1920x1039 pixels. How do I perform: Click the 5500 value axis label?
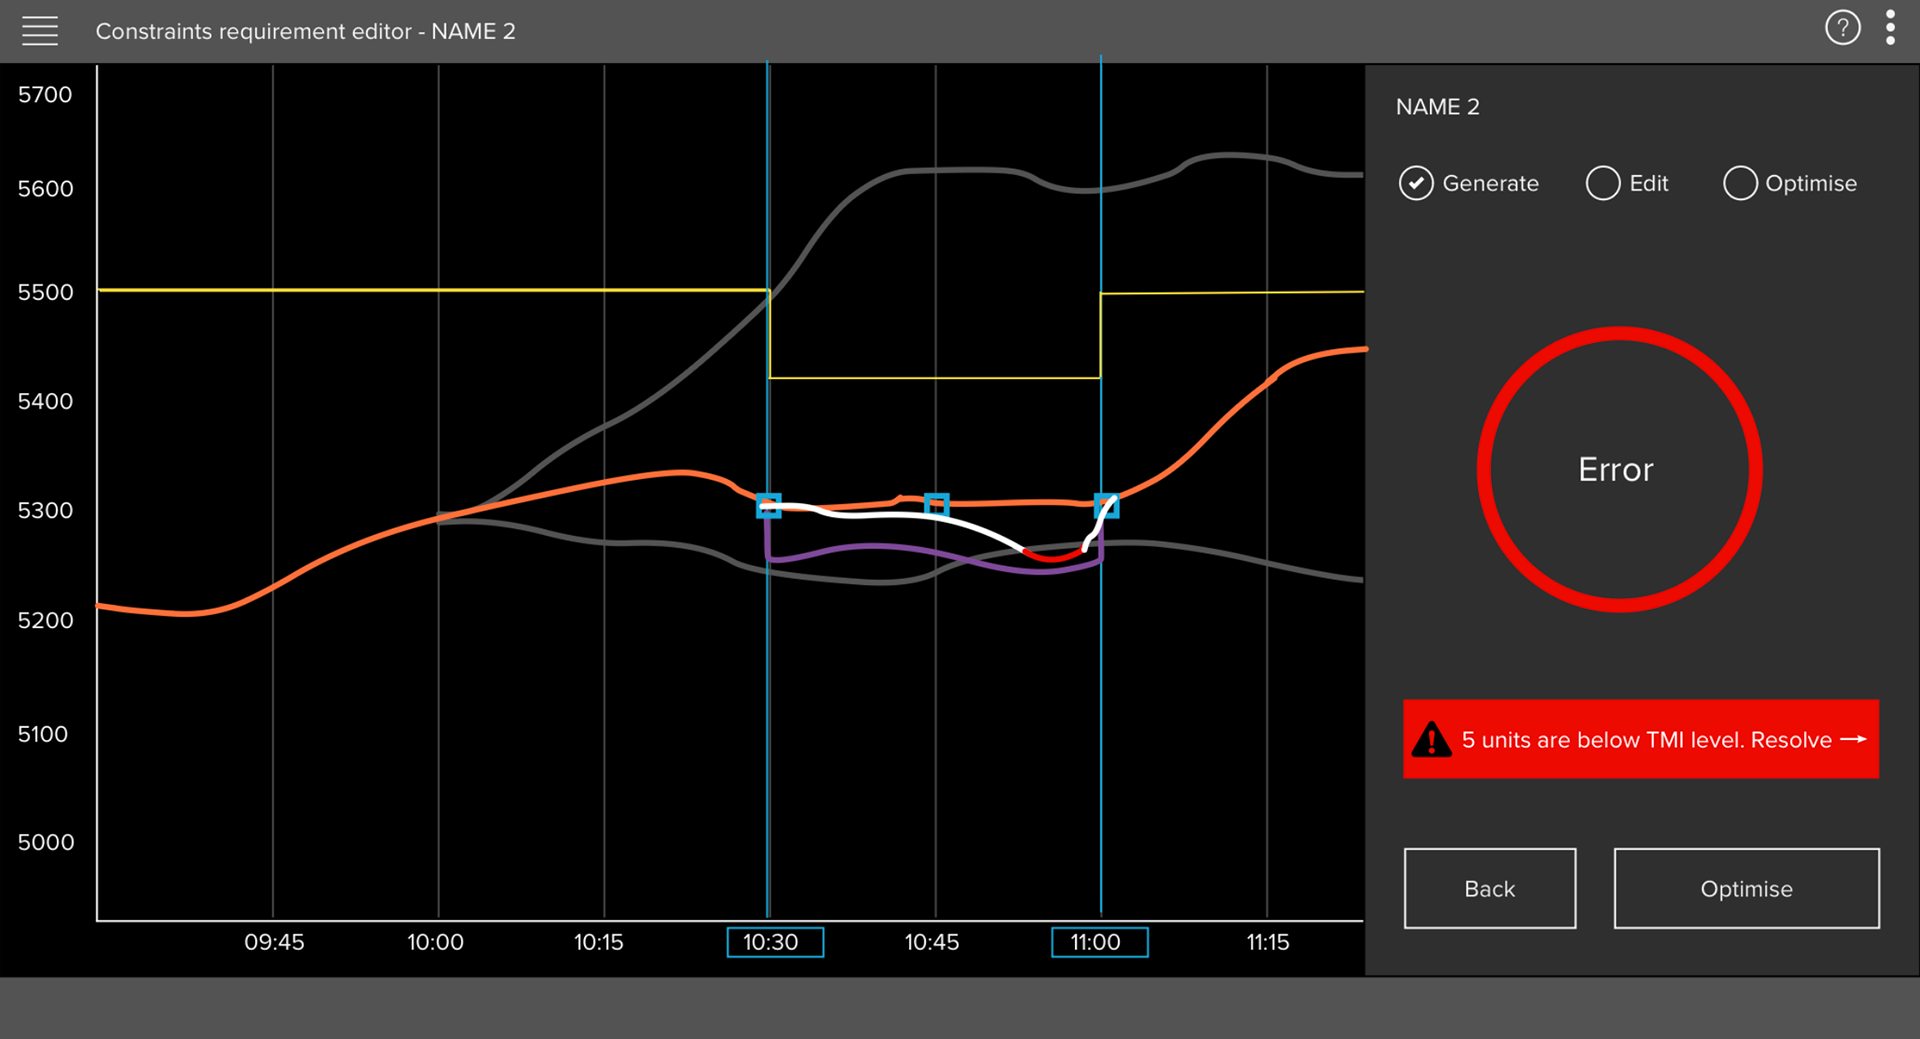[x=45, y=292]
